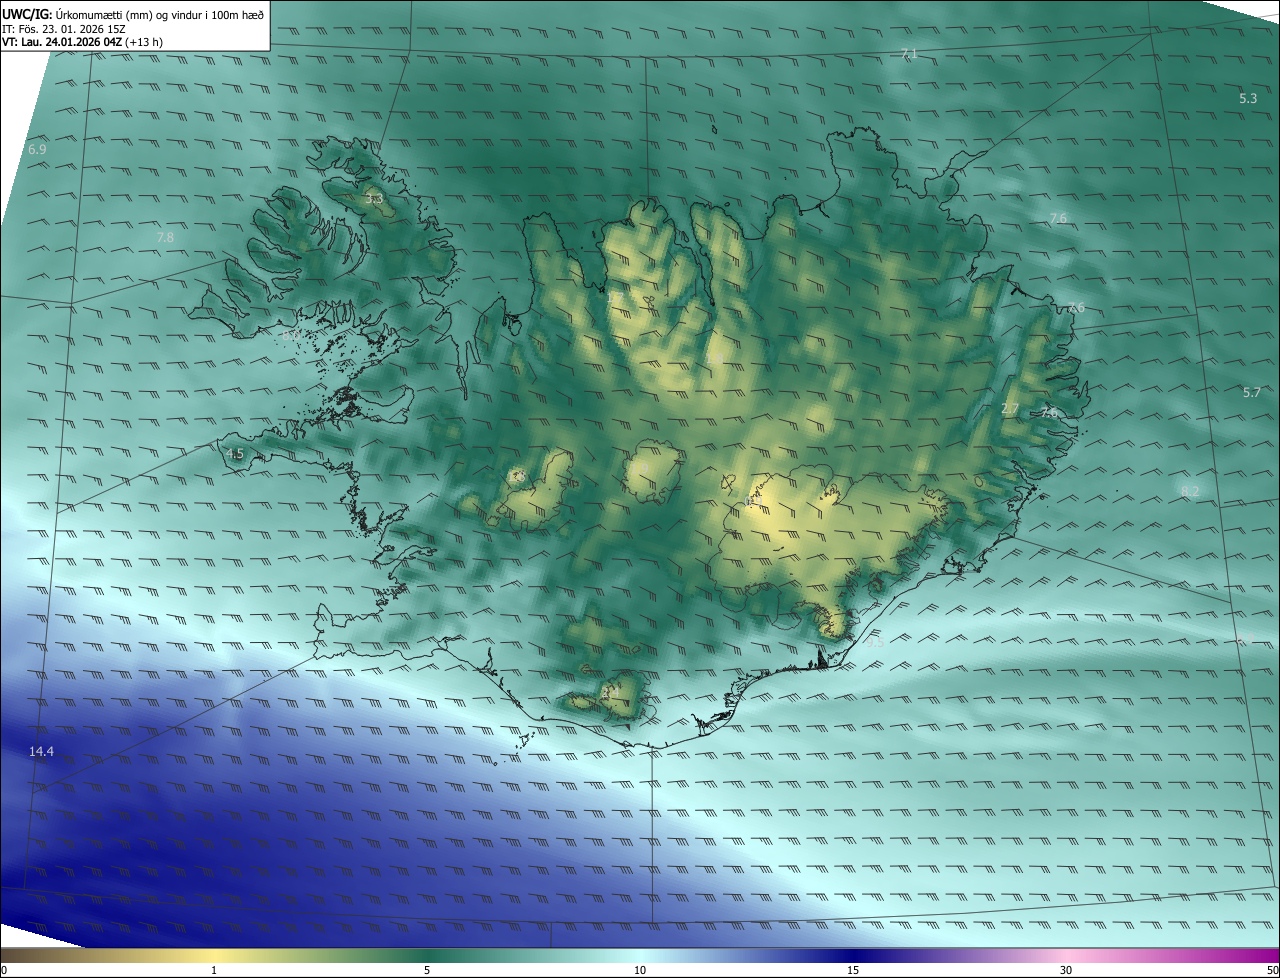Click the 0 tick on color scale
Image resolution: width=1280 pixels, height=978 pixels.
coord(4,970)
